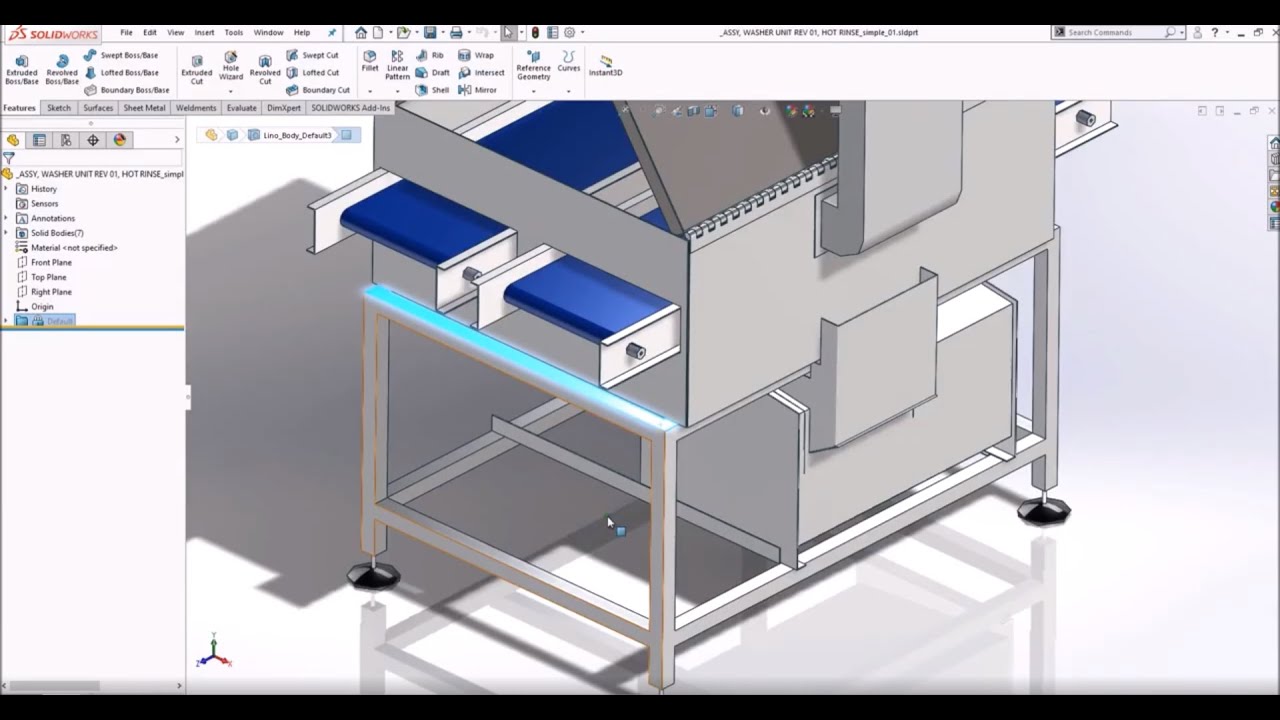Switch to the DimXpertManager crosshair tab
This screenshot has height=720, width=1280.
click(93, 140)
